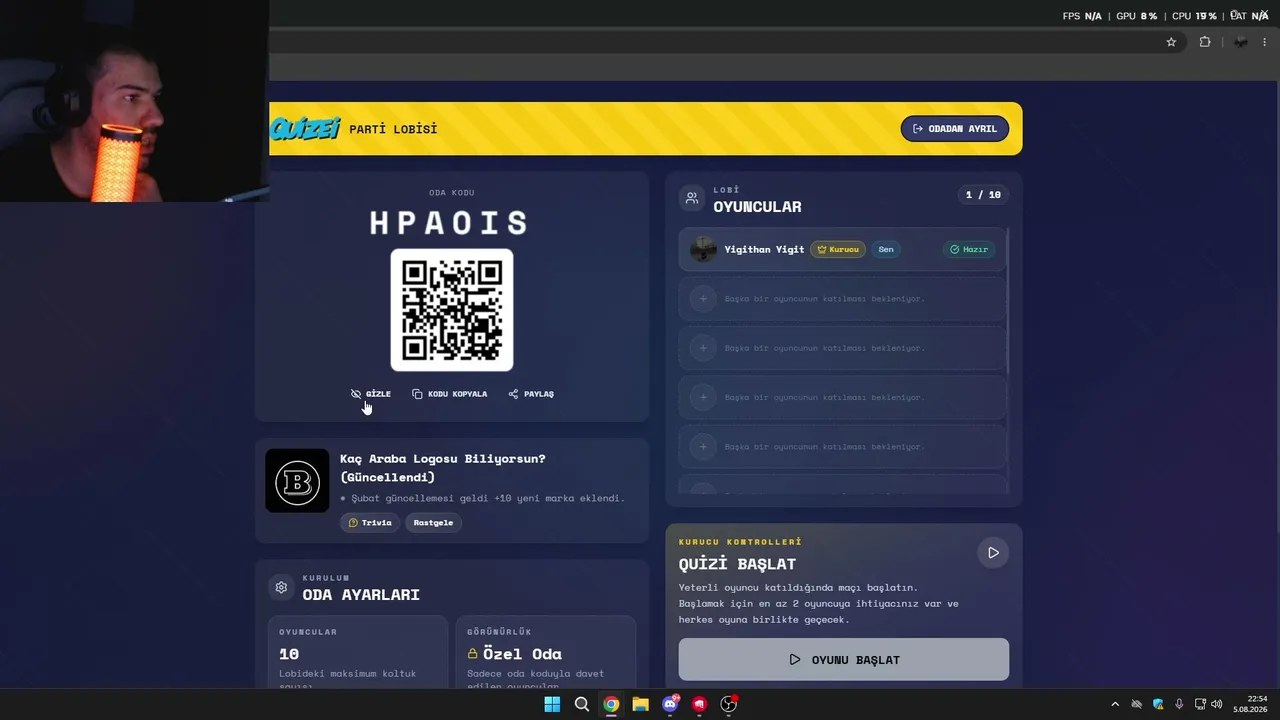Click the Quizei logo in the yellow banner

[x=305, y=129]
